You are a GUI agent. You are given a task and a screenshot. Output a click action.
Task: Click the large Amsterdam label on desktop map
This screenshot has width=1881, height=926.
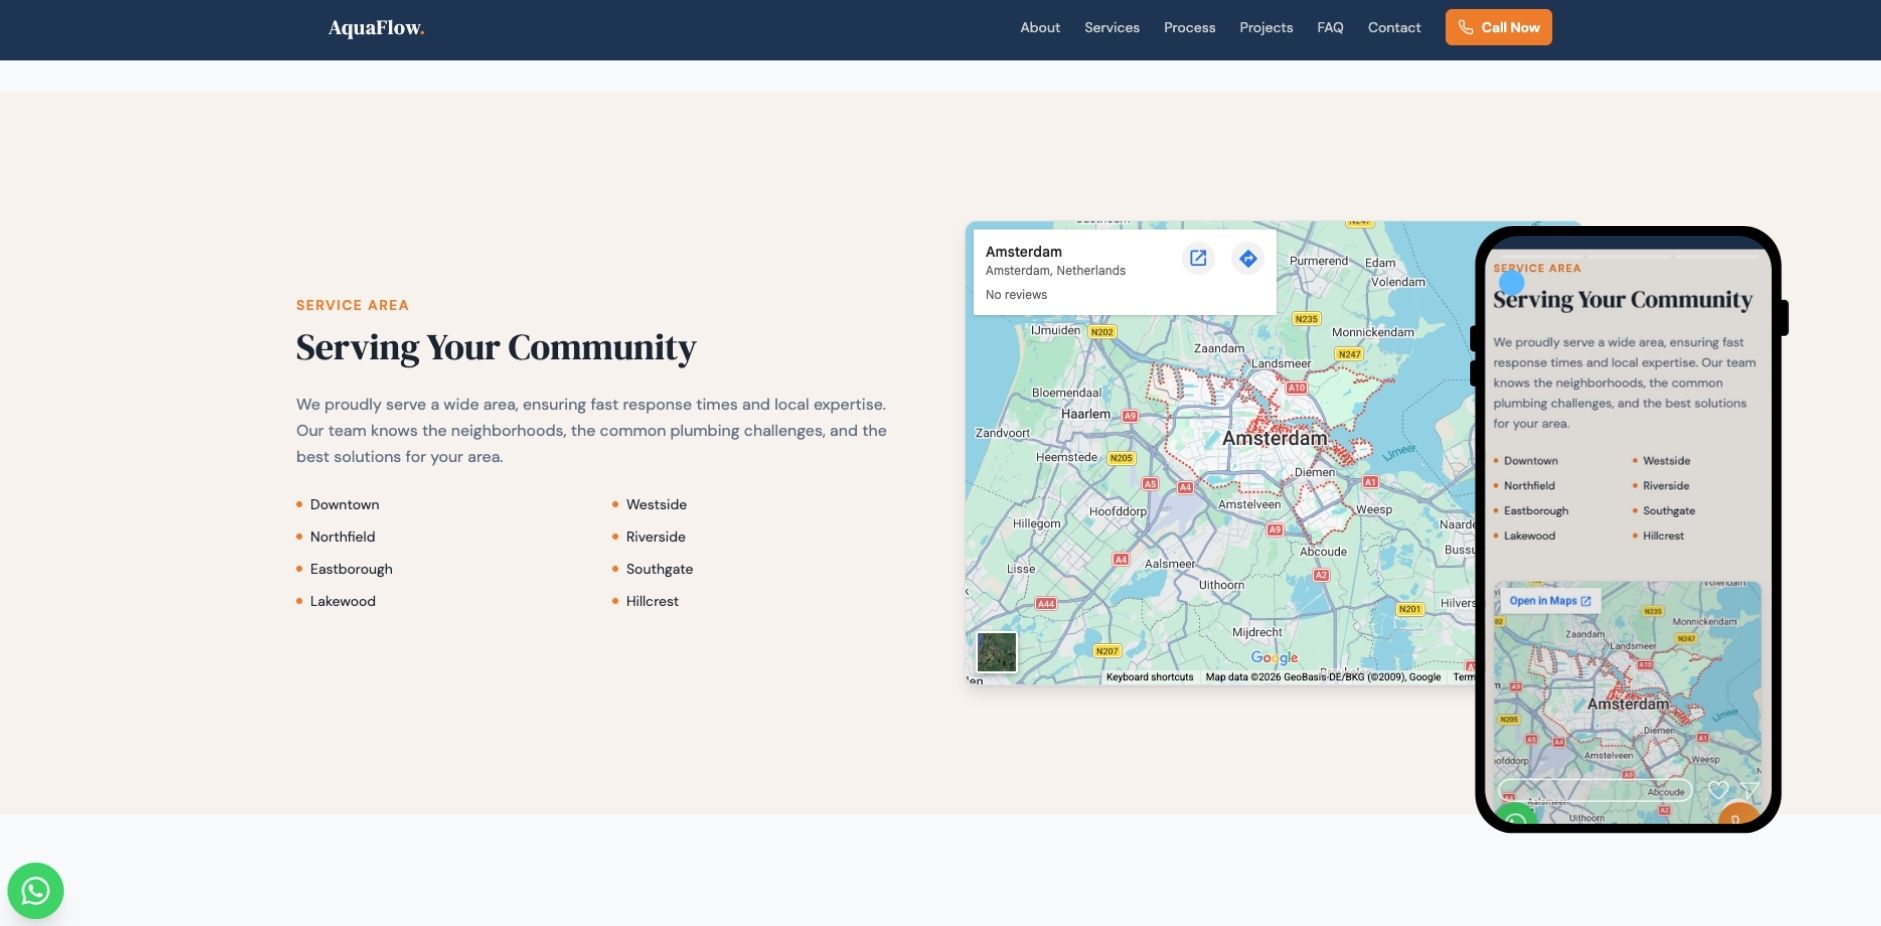tap(1275, 438)
